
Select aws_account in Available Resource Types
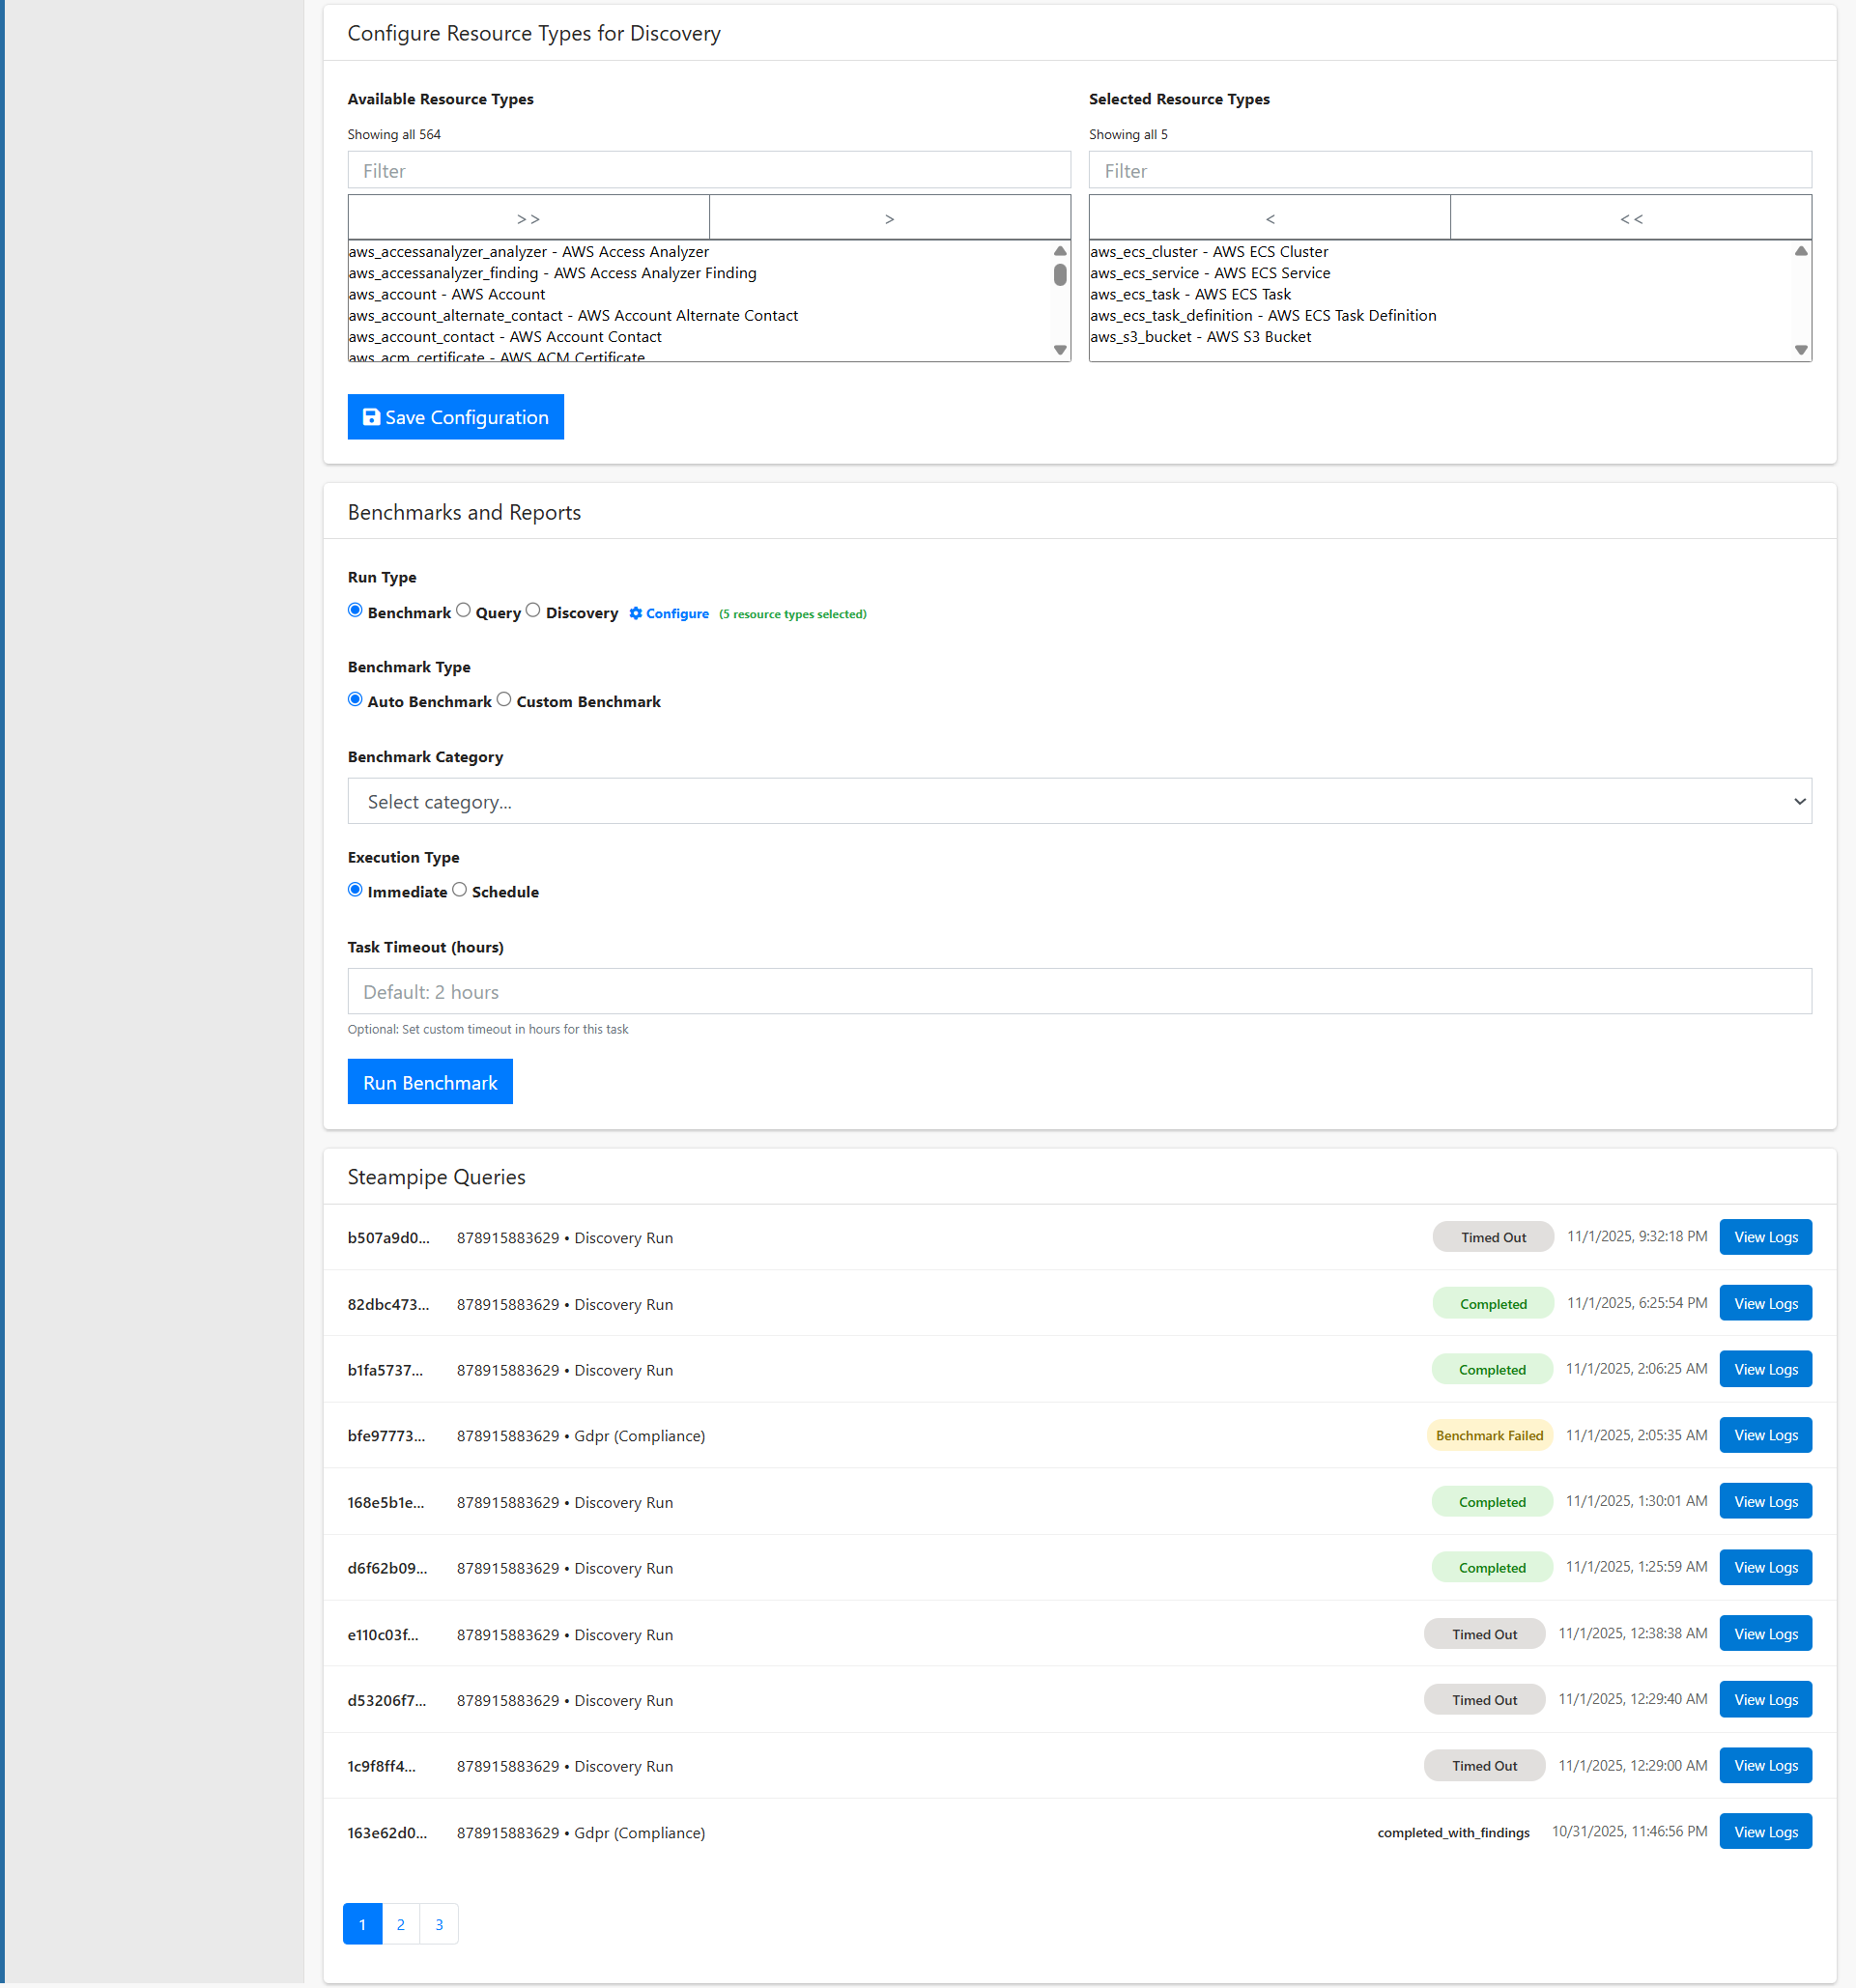coord(446,294)
